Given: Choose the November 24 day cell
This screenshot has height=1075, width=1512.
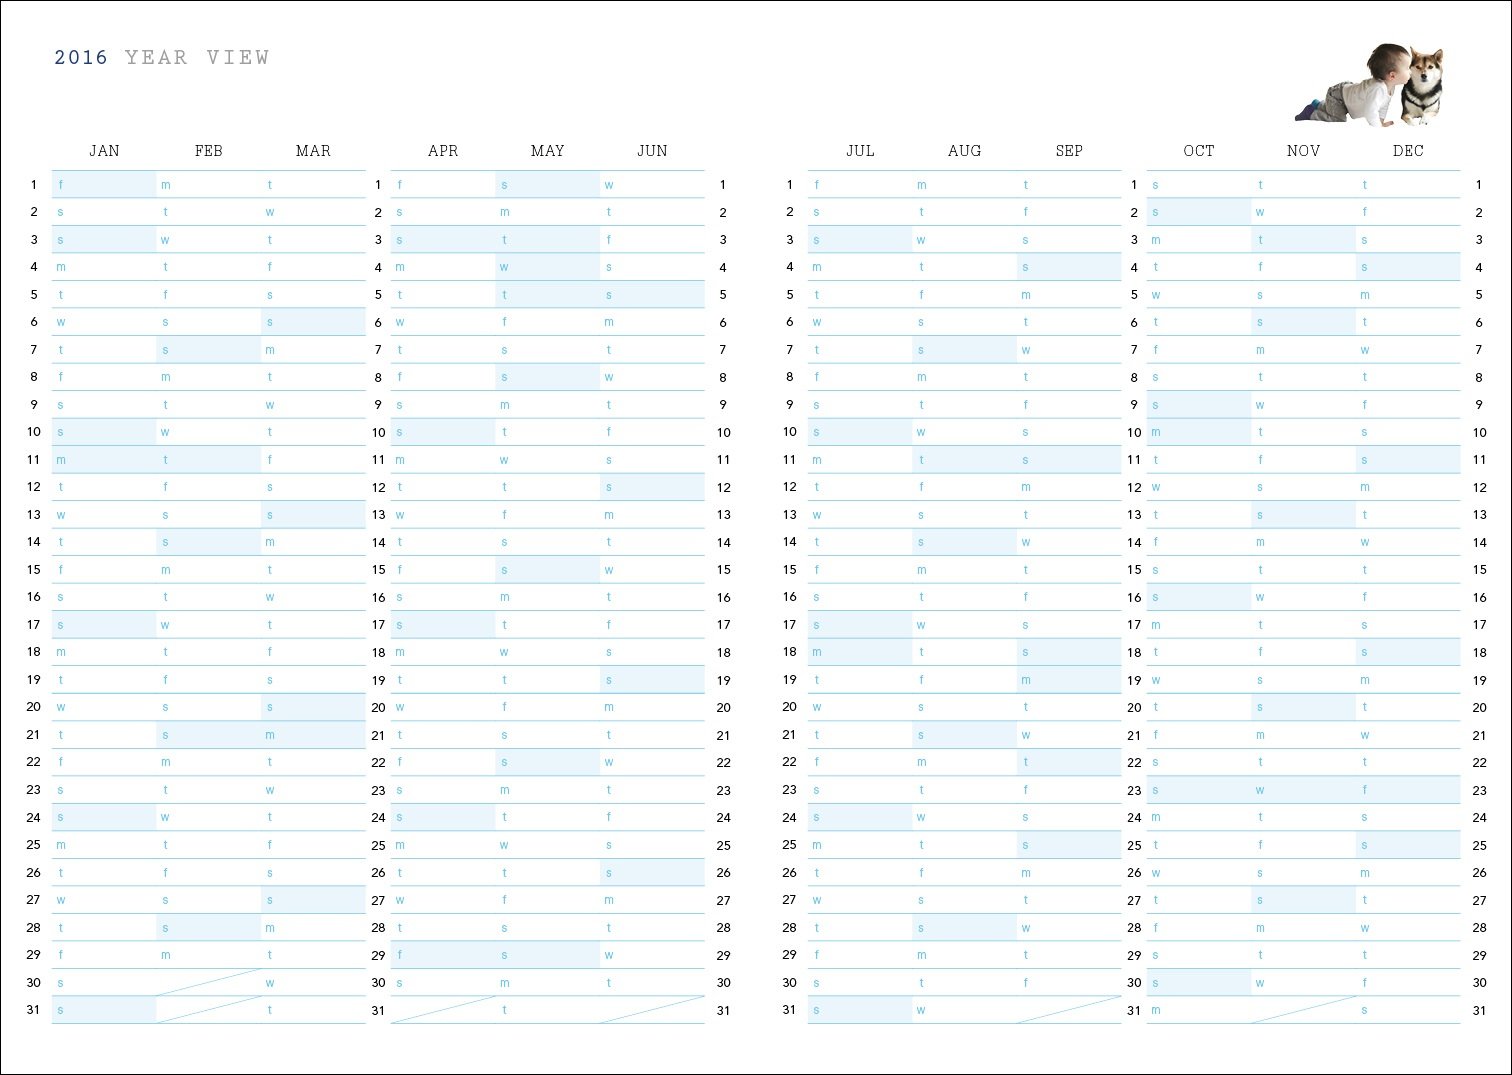Looking at the screenshot, I should (x=1303, y=817).
